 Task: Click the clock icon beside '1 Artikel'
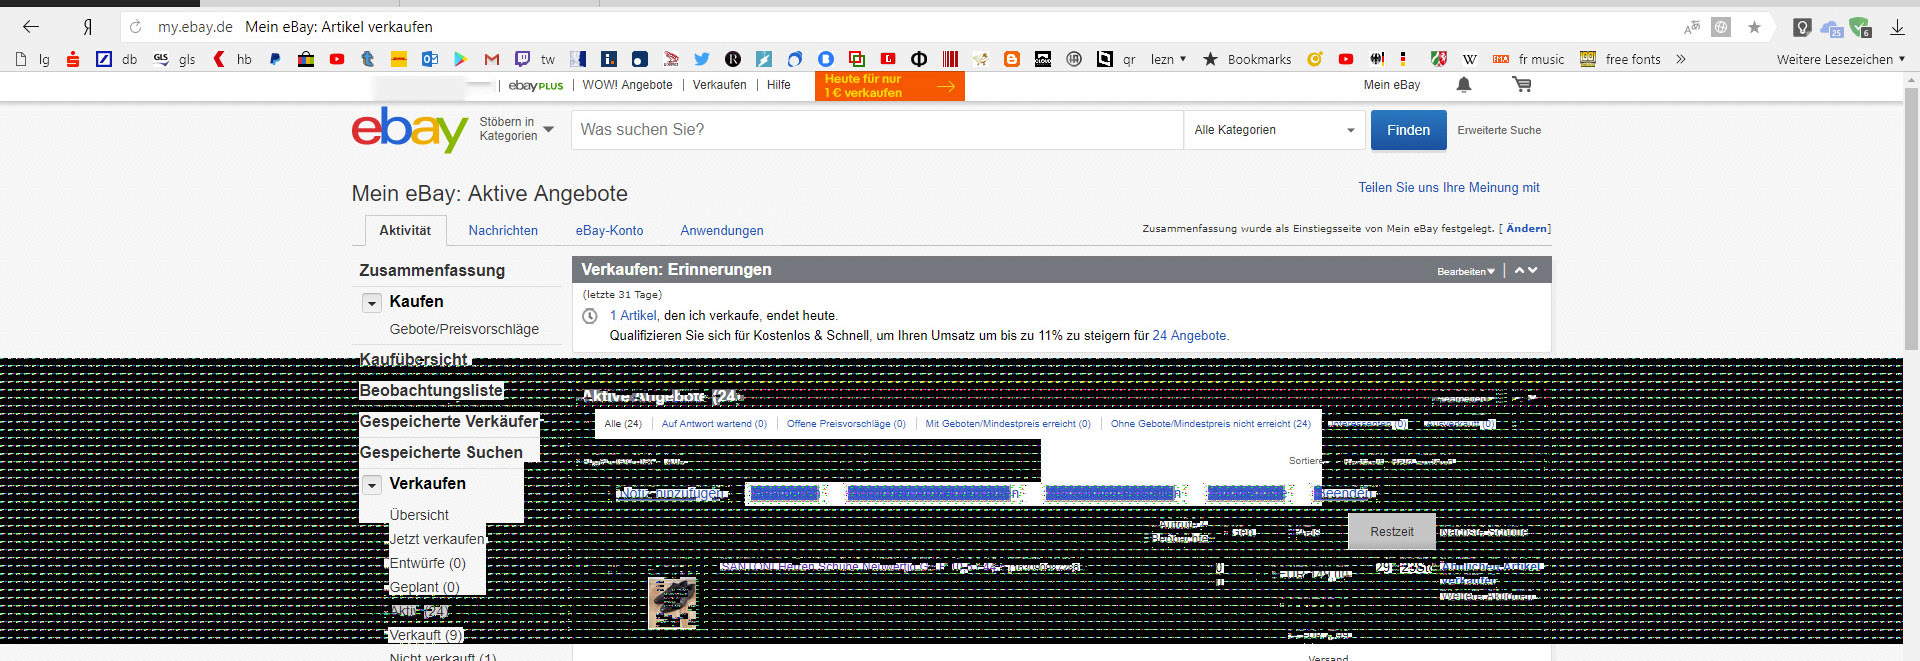click(x=590, y=316)
